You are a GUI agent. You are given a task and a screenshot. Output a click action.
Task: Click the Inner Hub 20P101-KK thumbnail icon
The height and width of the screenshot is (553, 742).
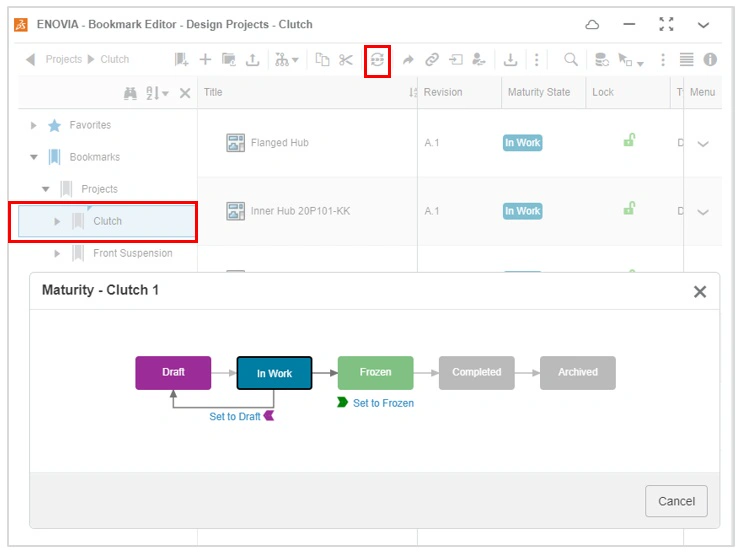point(235,211)
